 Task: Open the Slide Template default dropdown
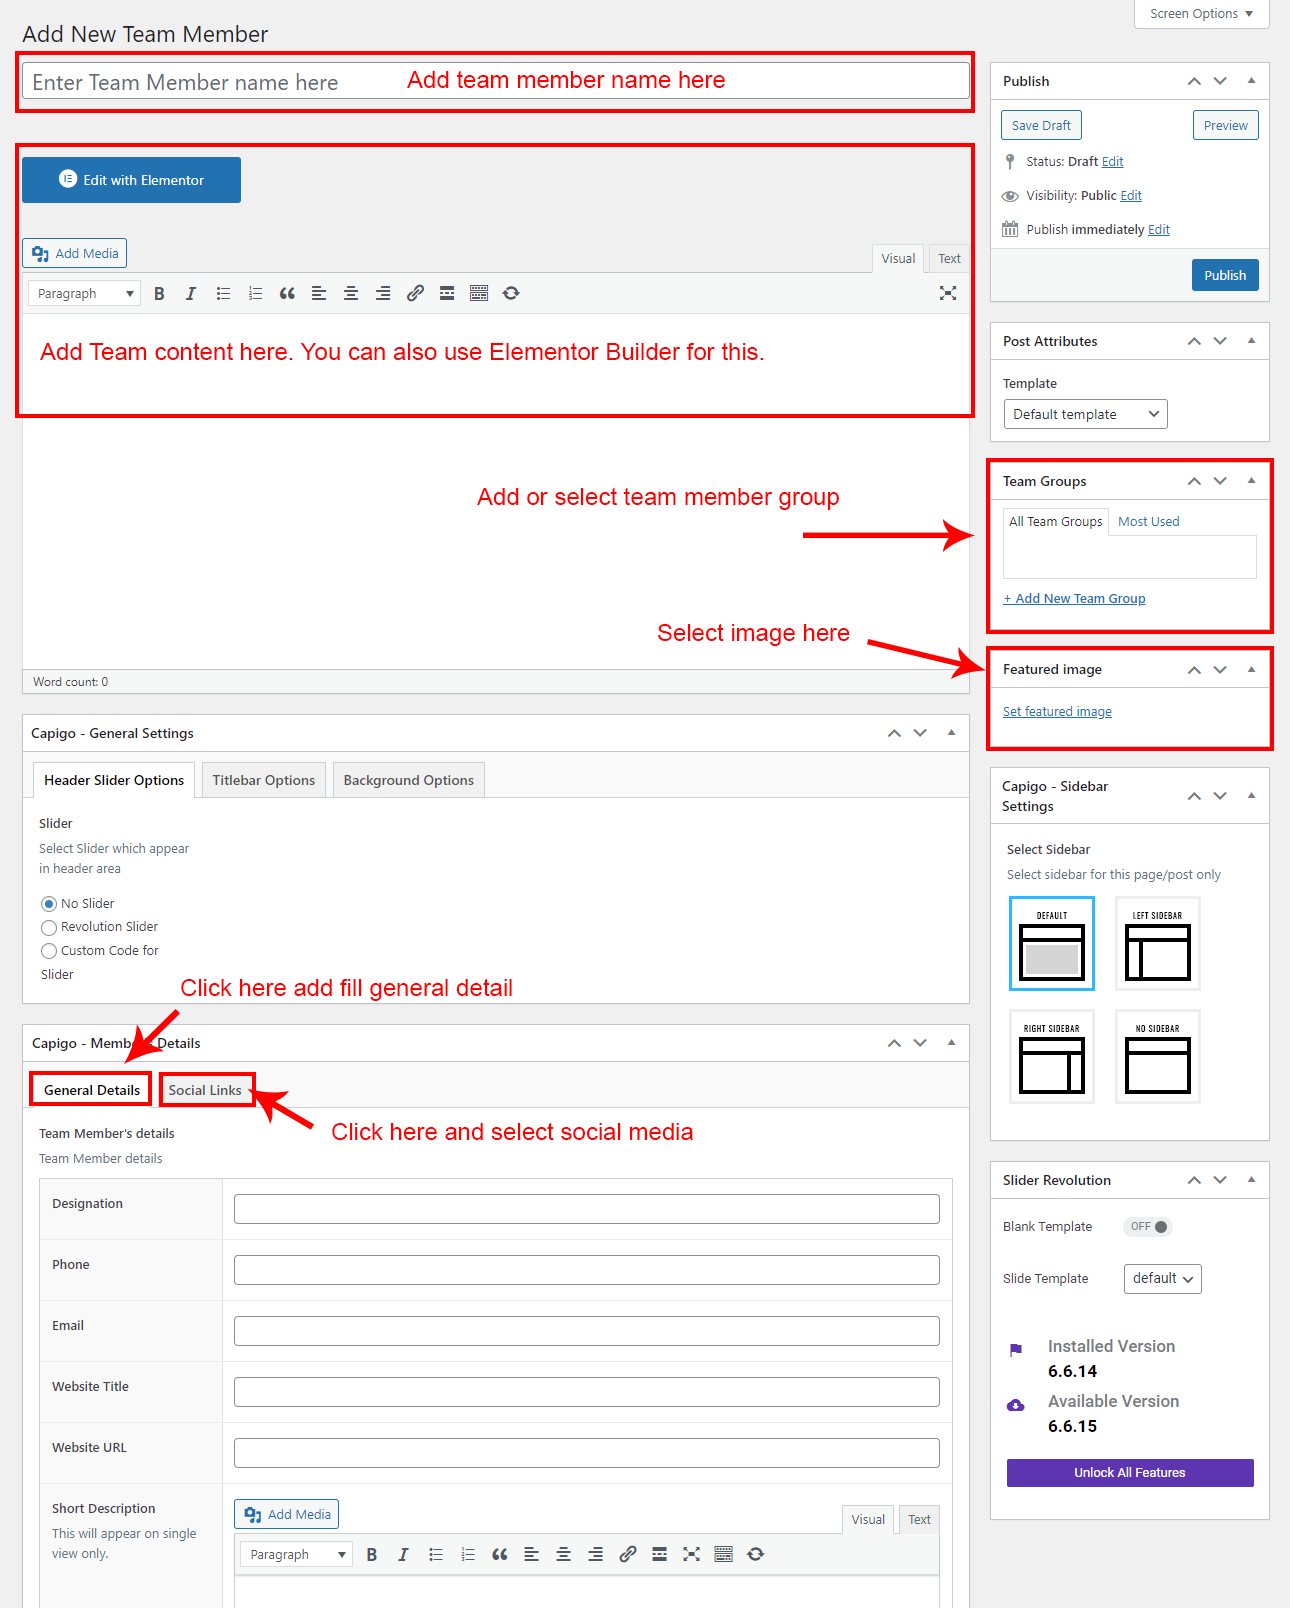pos(1162,1279)
